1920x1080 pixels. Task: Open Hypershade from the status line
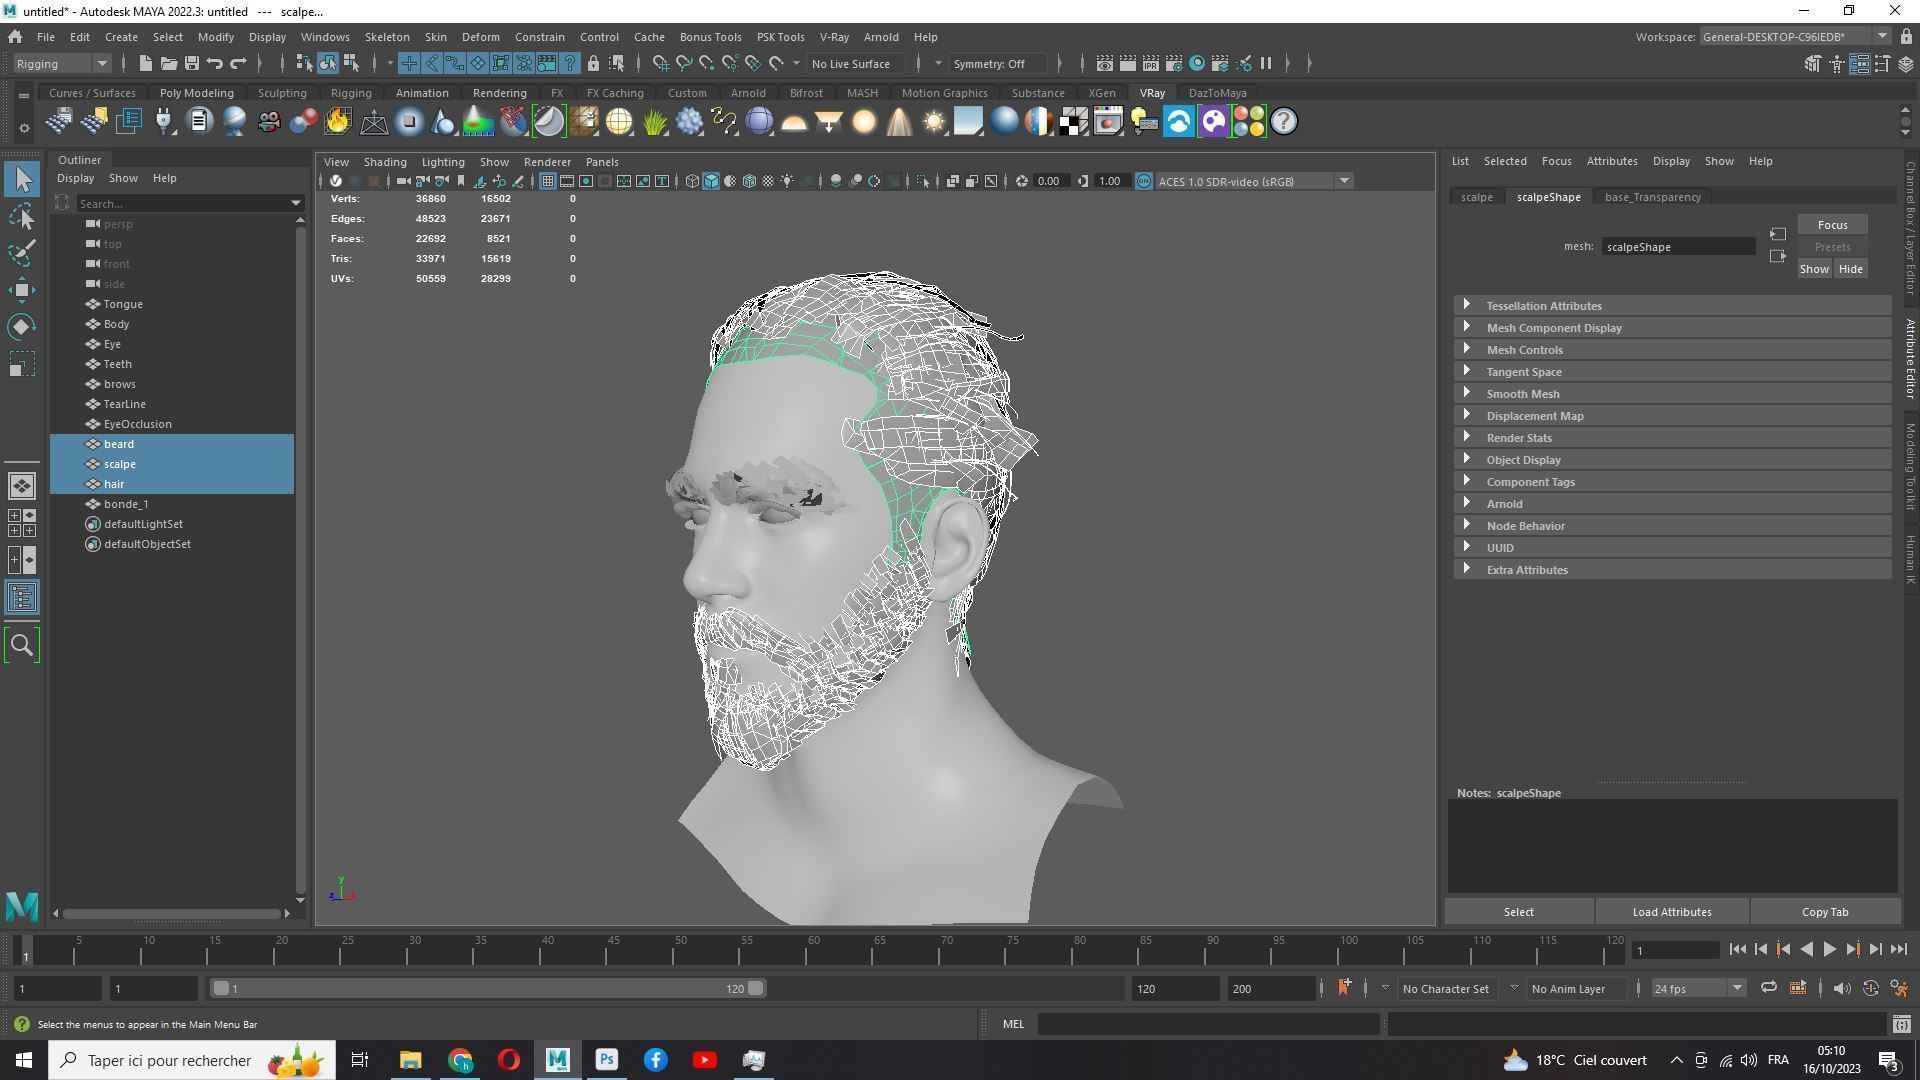(1196, 64)
